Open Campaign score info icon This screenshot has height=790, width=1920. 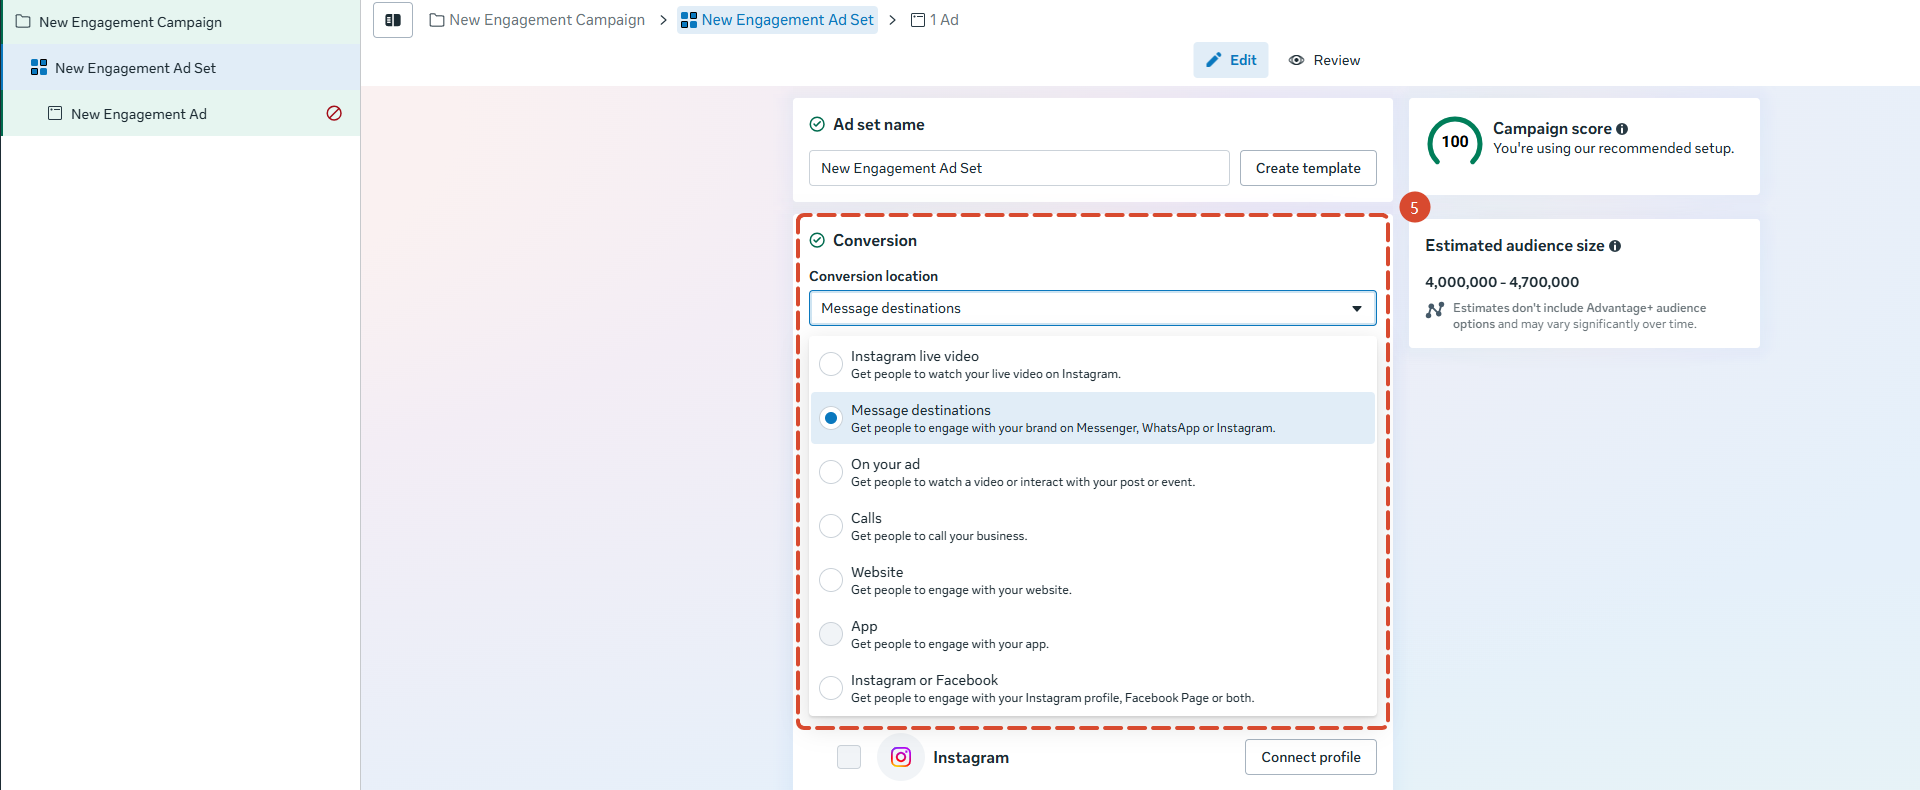click(1622, 129)
